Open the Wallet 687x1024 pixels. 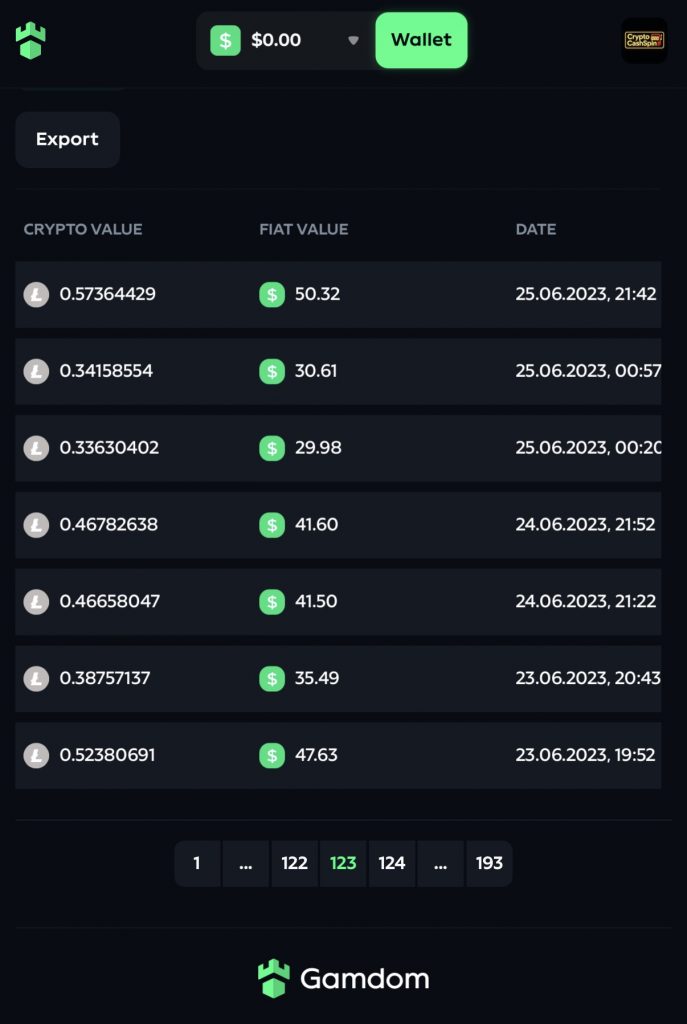[x=421, y=40]
